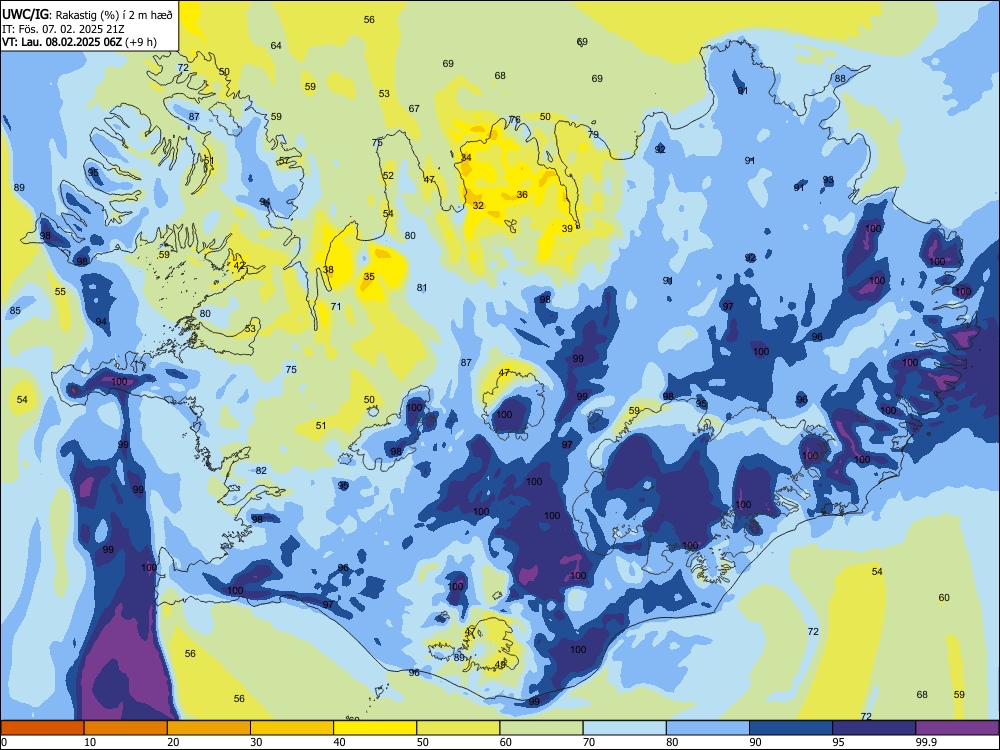1000x750 pixels.
Task: Click the humidity value '36' on the map
Action: pos(522,195)
